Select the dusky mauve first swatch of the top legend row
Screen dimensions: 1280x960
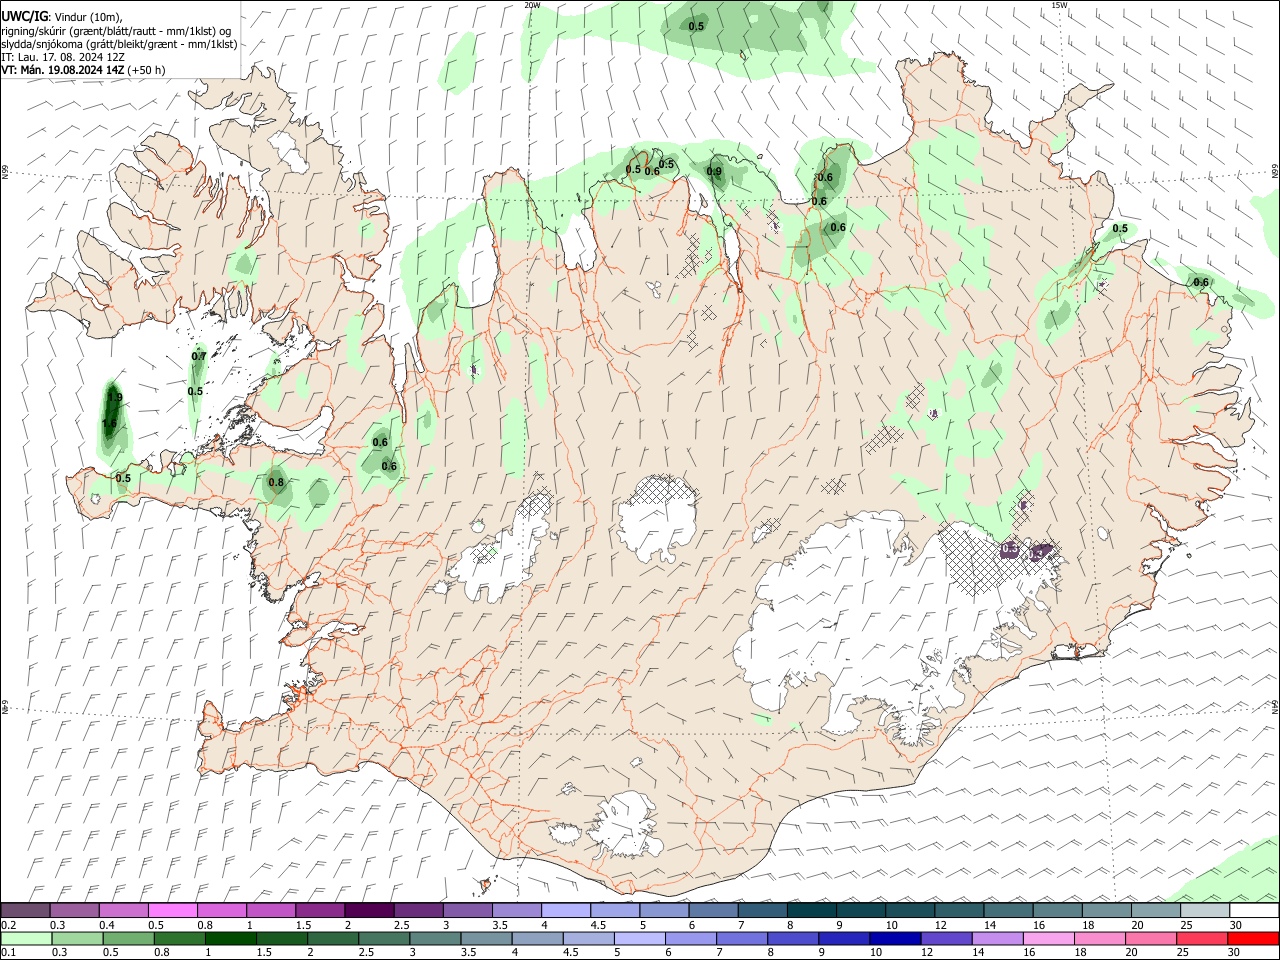point(25,911)
